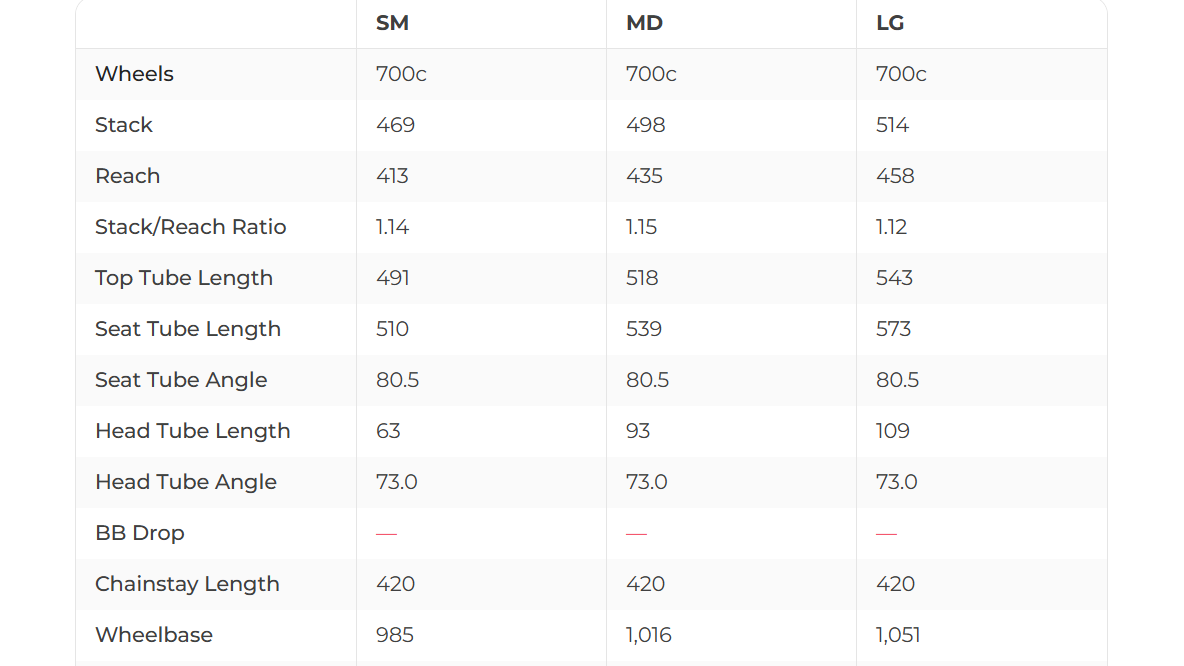Screen dimensions: 1184x666
Task: Select the Wheelbase value 1,016 for MD
Action: pos(648,635)
